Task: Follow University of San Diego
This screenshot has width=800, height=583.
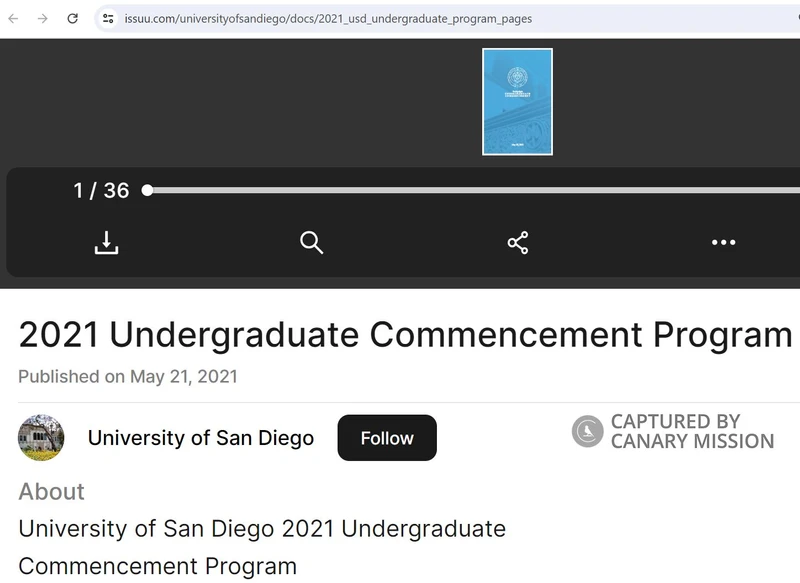Action: (x=387, y=438)
